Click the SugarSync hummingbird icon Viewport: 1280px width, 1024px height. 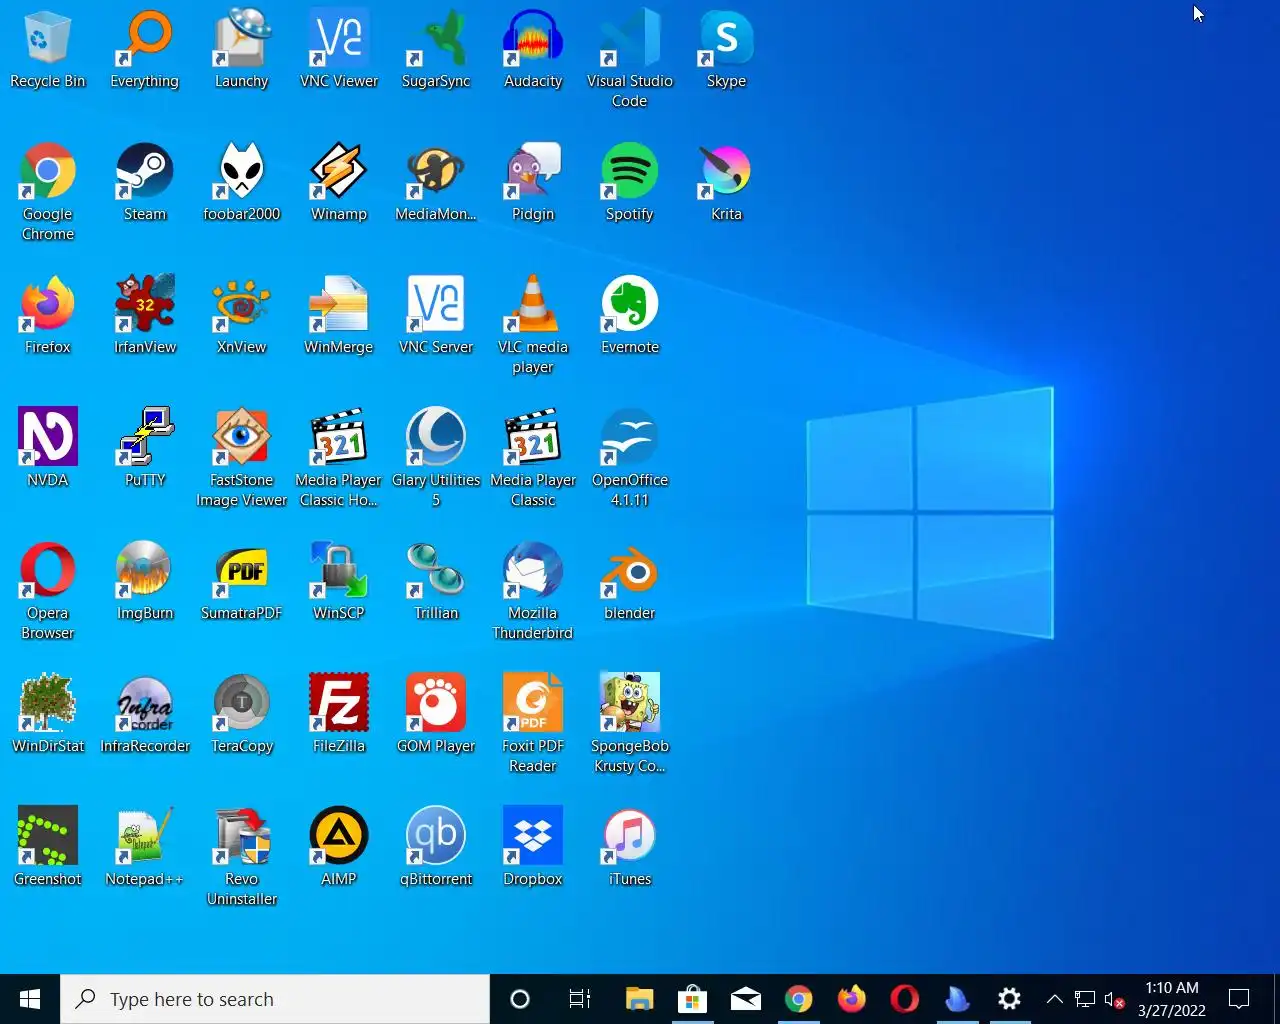click(435, 50)
